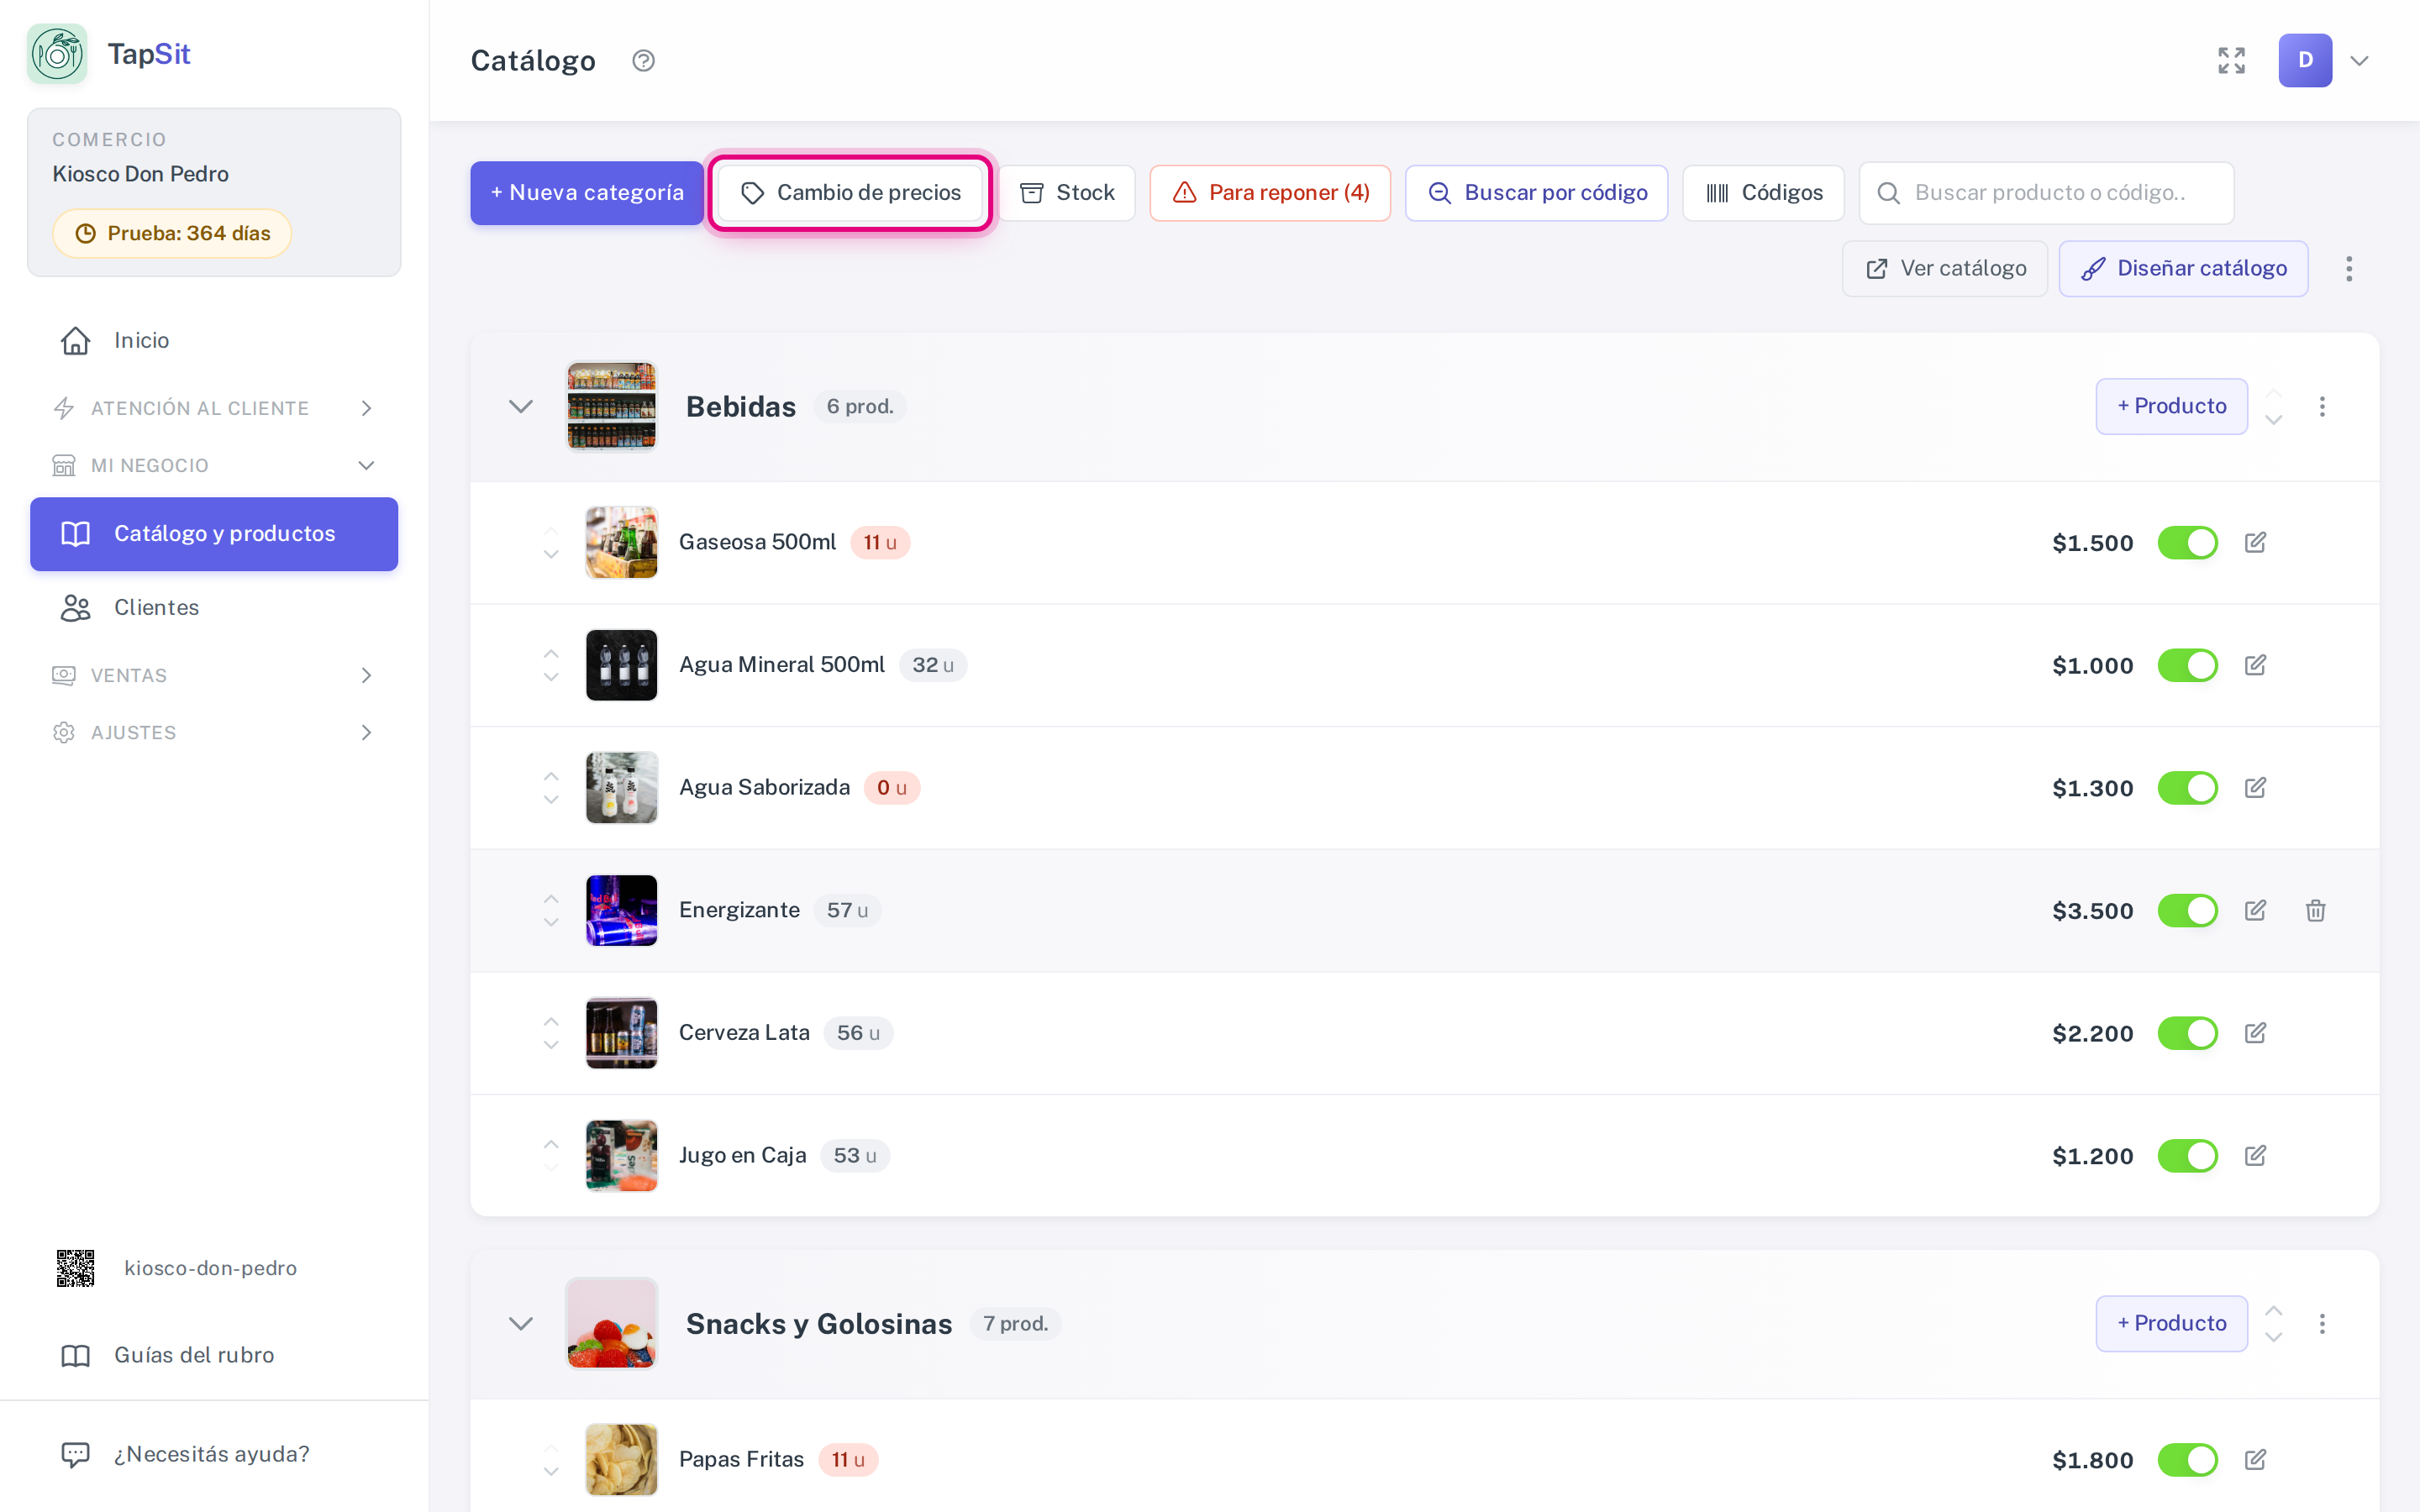
Task: Edit the Agua Saborizada product
Action: pos(2255,788)
